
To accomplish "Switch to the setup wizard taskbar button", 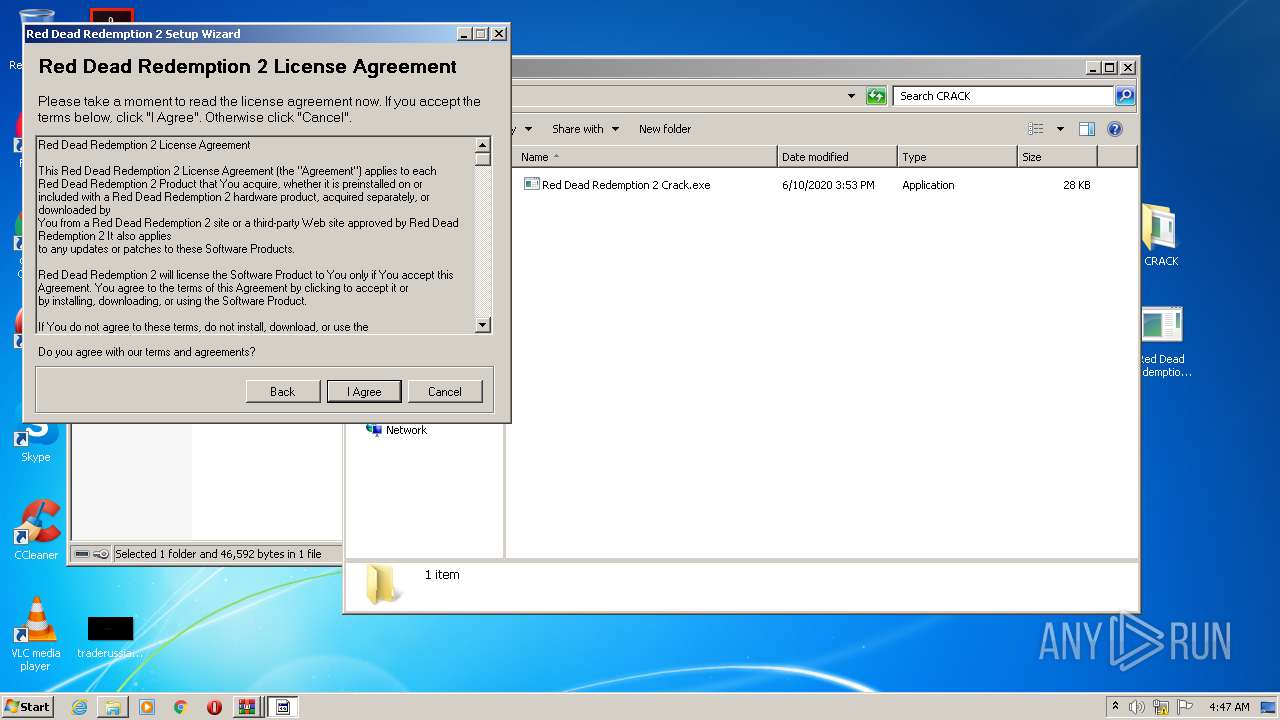I will tap(283, 707).
